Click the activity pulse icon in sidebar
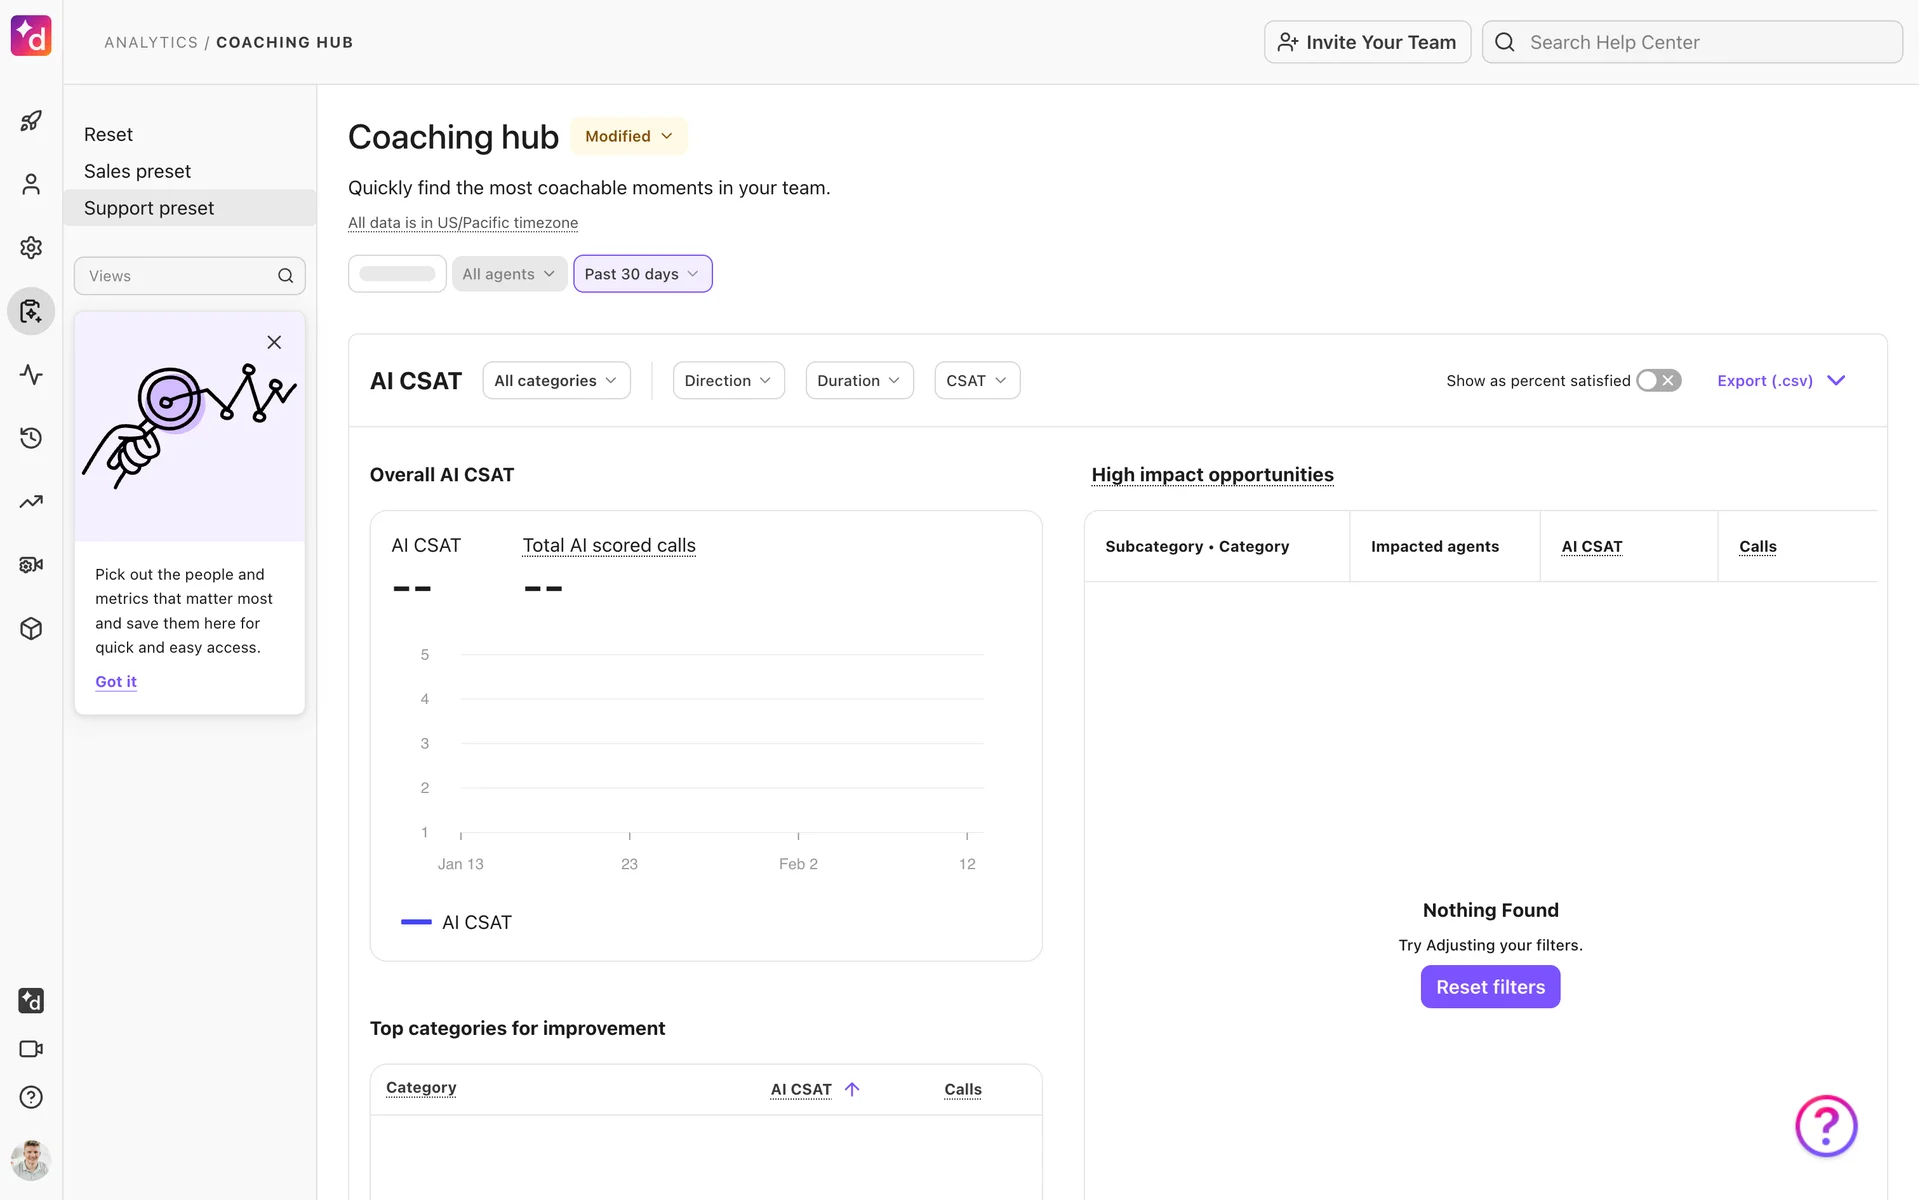Image resolution: width=1920 pixels, height=1200 pixels. tap(31, 375)
